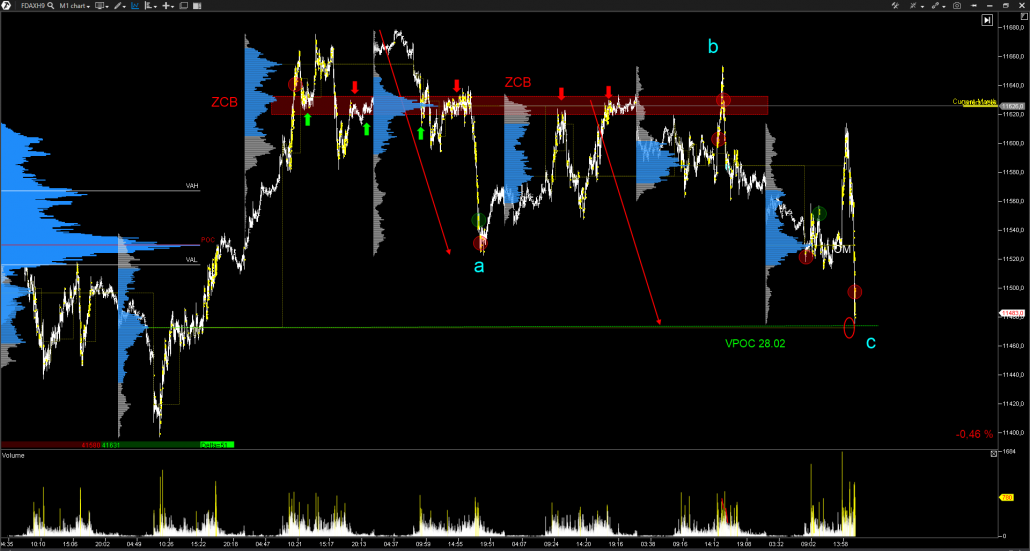Toggle the blue chart mode icon
The image size is (1030, 551).
(x=135, y=5)
